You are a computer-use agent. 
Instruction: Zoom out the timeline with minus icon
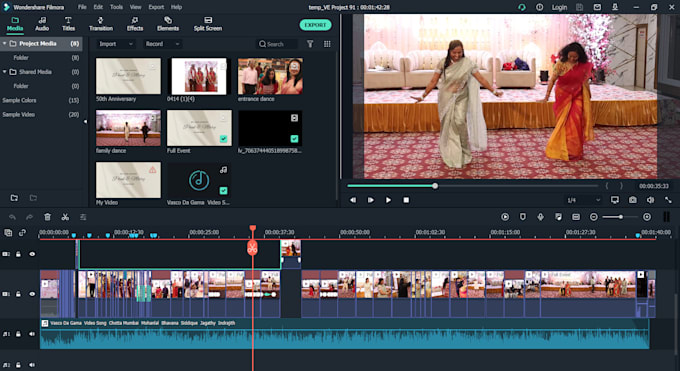click(x=594, y=217)
